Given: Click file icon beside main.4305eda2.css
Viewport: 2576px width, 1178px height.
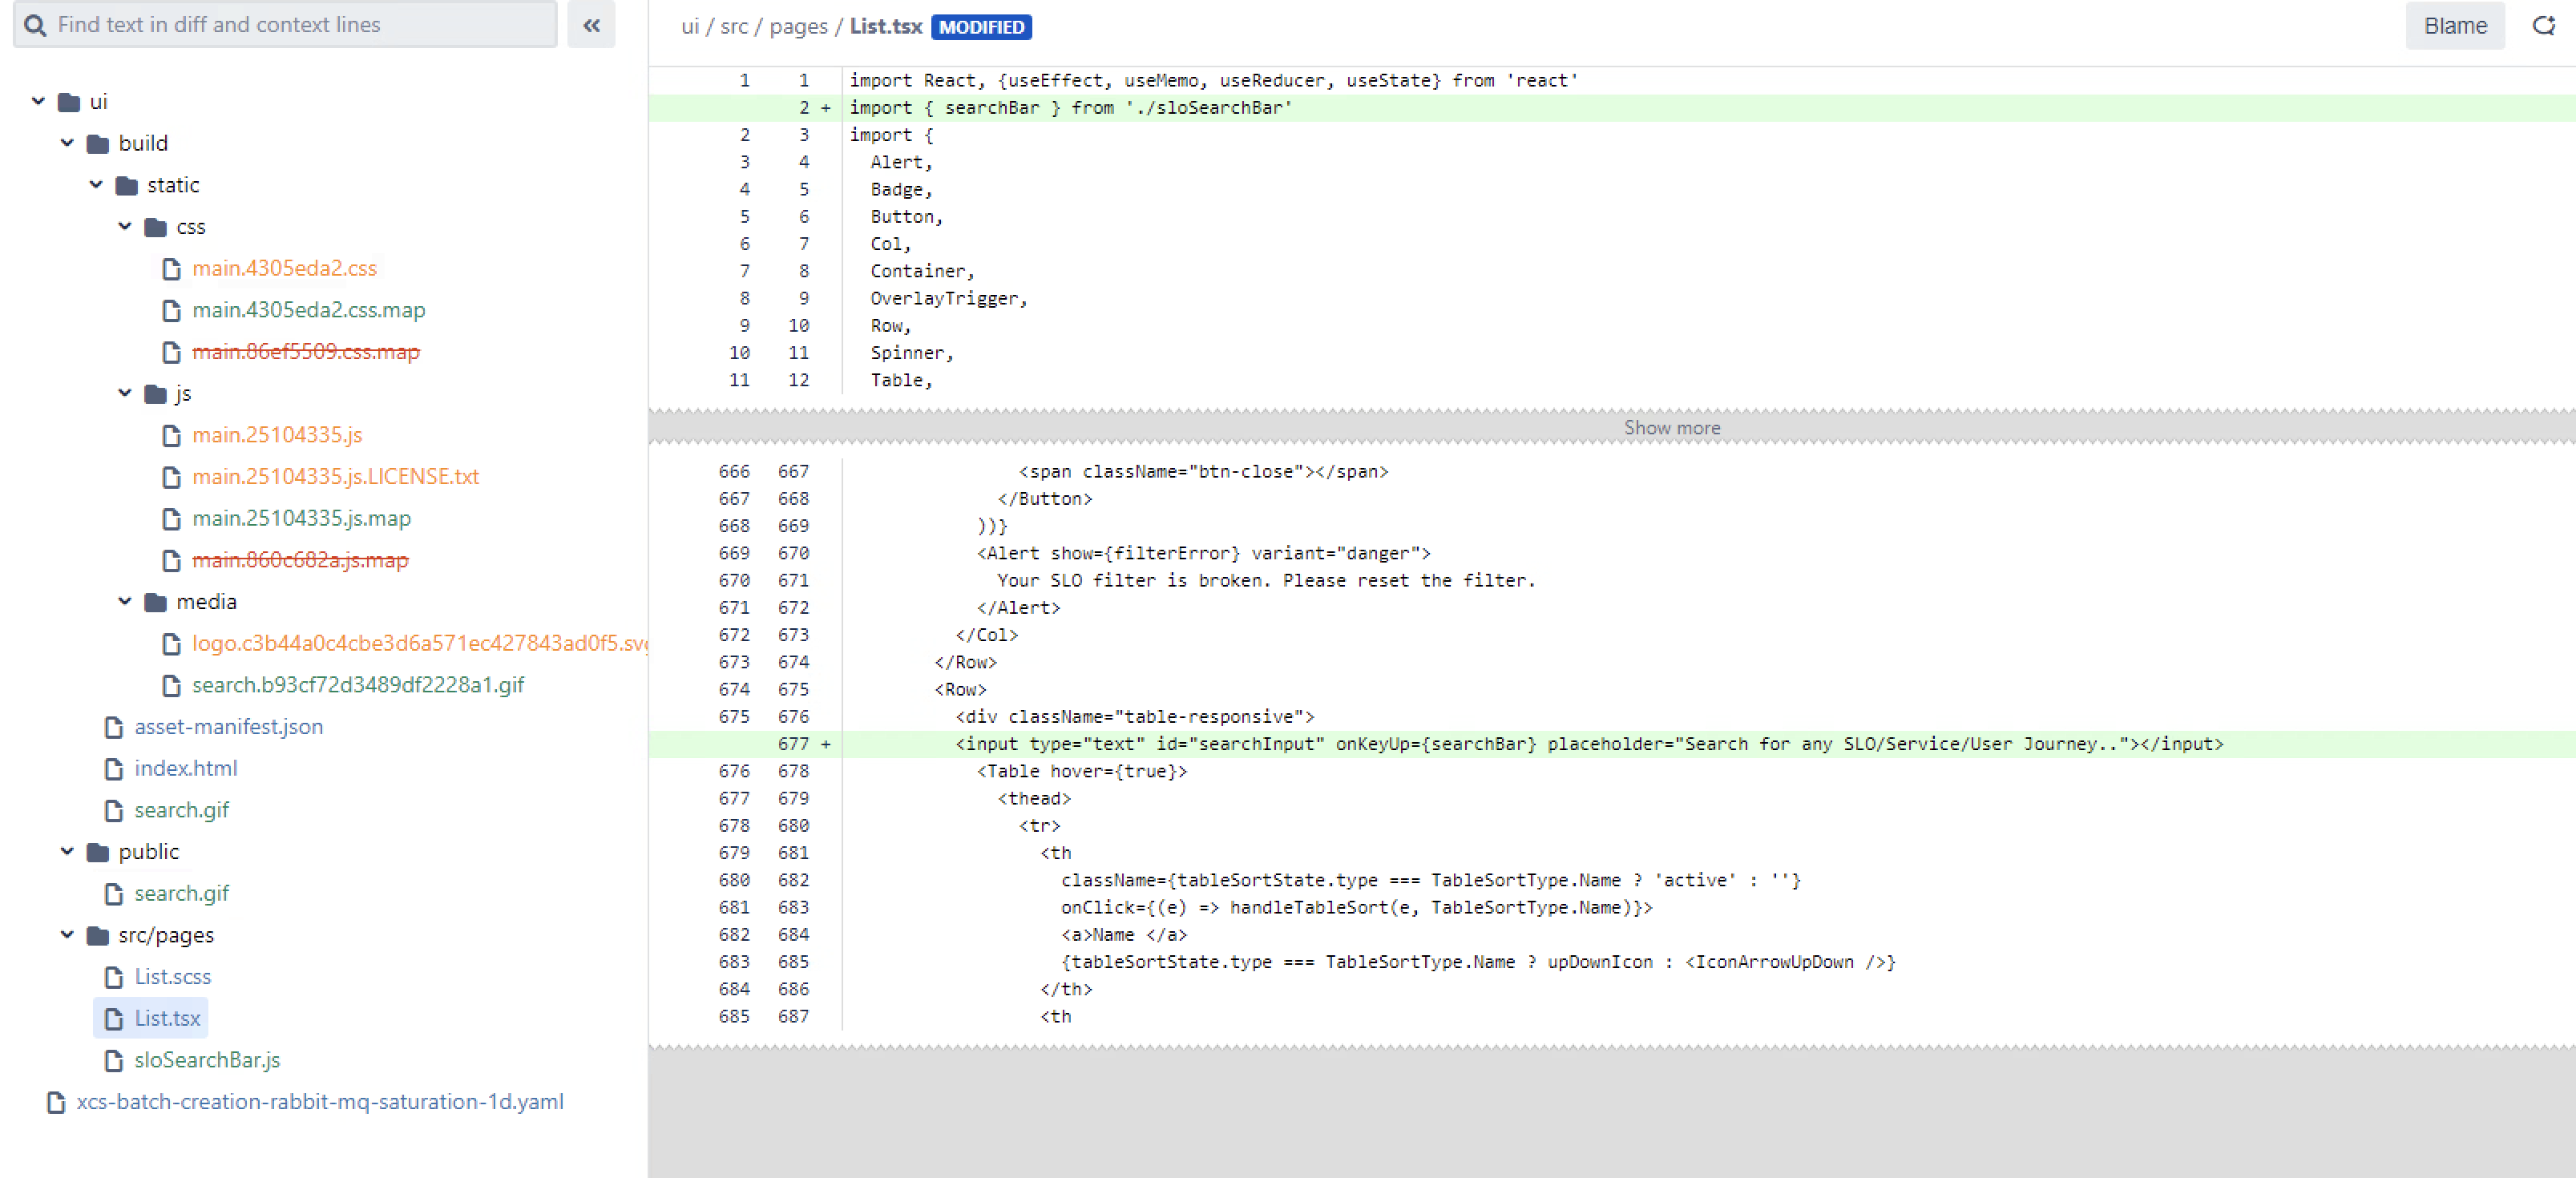Looking at the screenshot, I should point(172,269).
